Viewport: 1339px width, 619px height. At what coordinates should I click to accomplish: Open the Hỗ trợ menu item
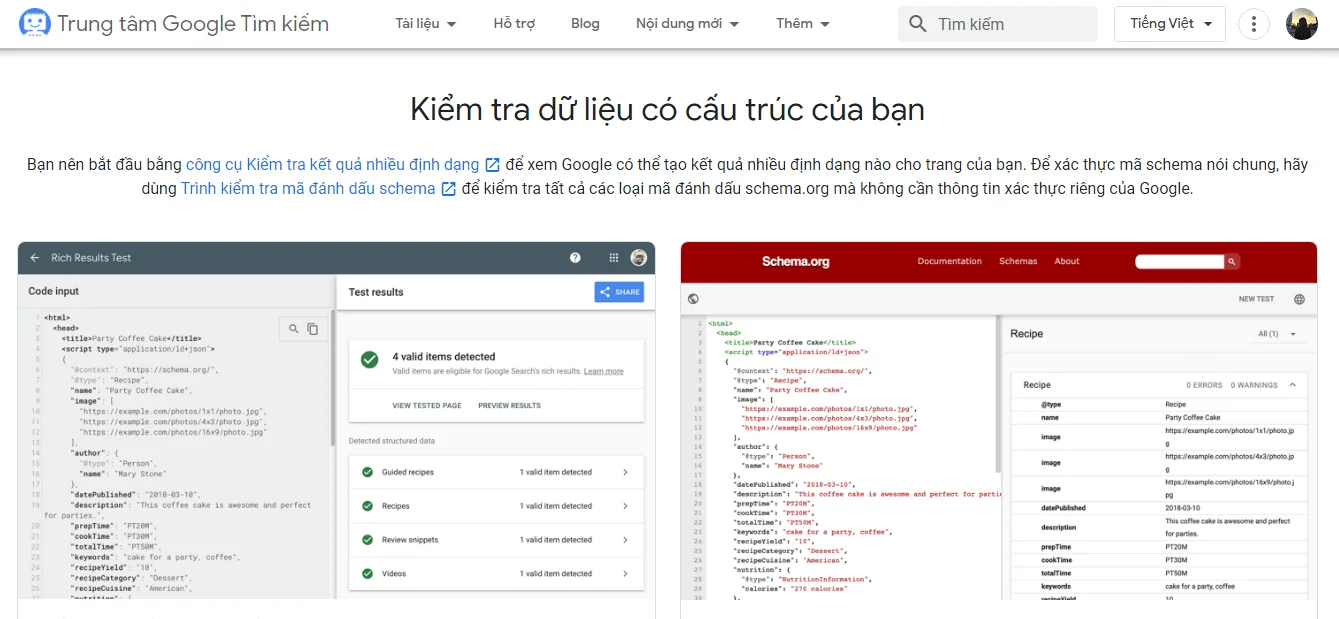pyautogui.click(x=514, y=24)
